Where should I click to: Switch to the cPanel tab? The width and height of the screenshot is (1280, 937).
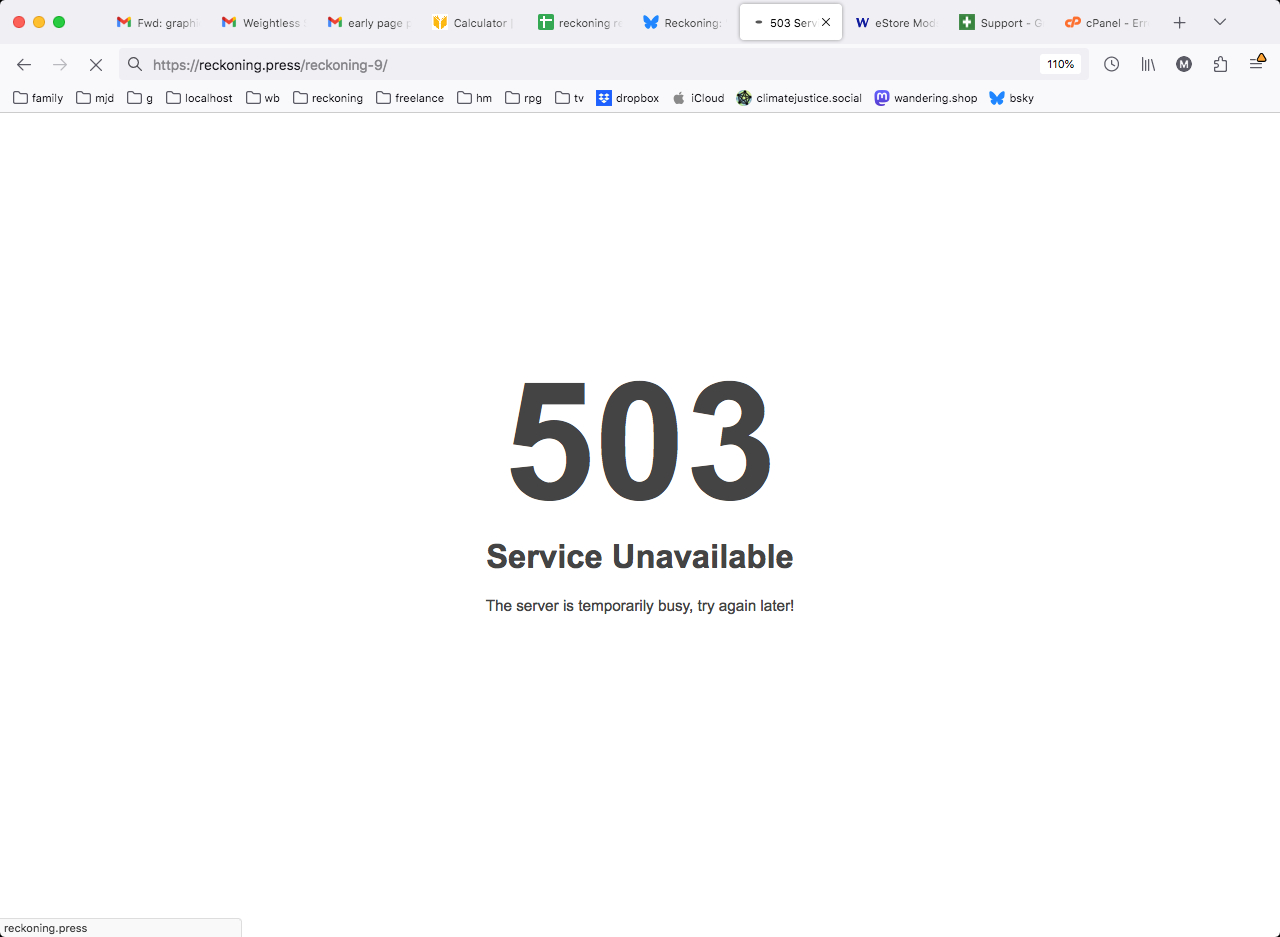1104,22
